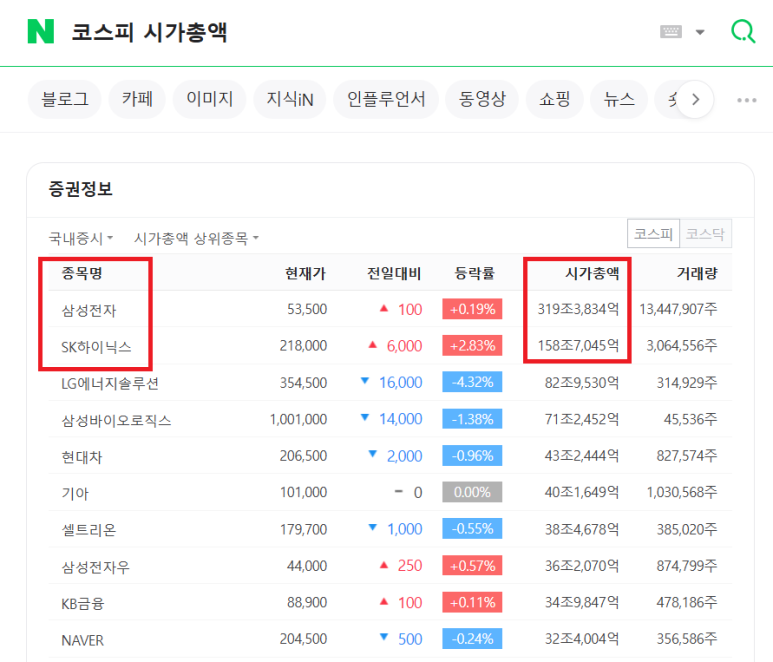Click the +2.83% change badge
The width and height of the screenshot is (773, 662).
(472, 346)
